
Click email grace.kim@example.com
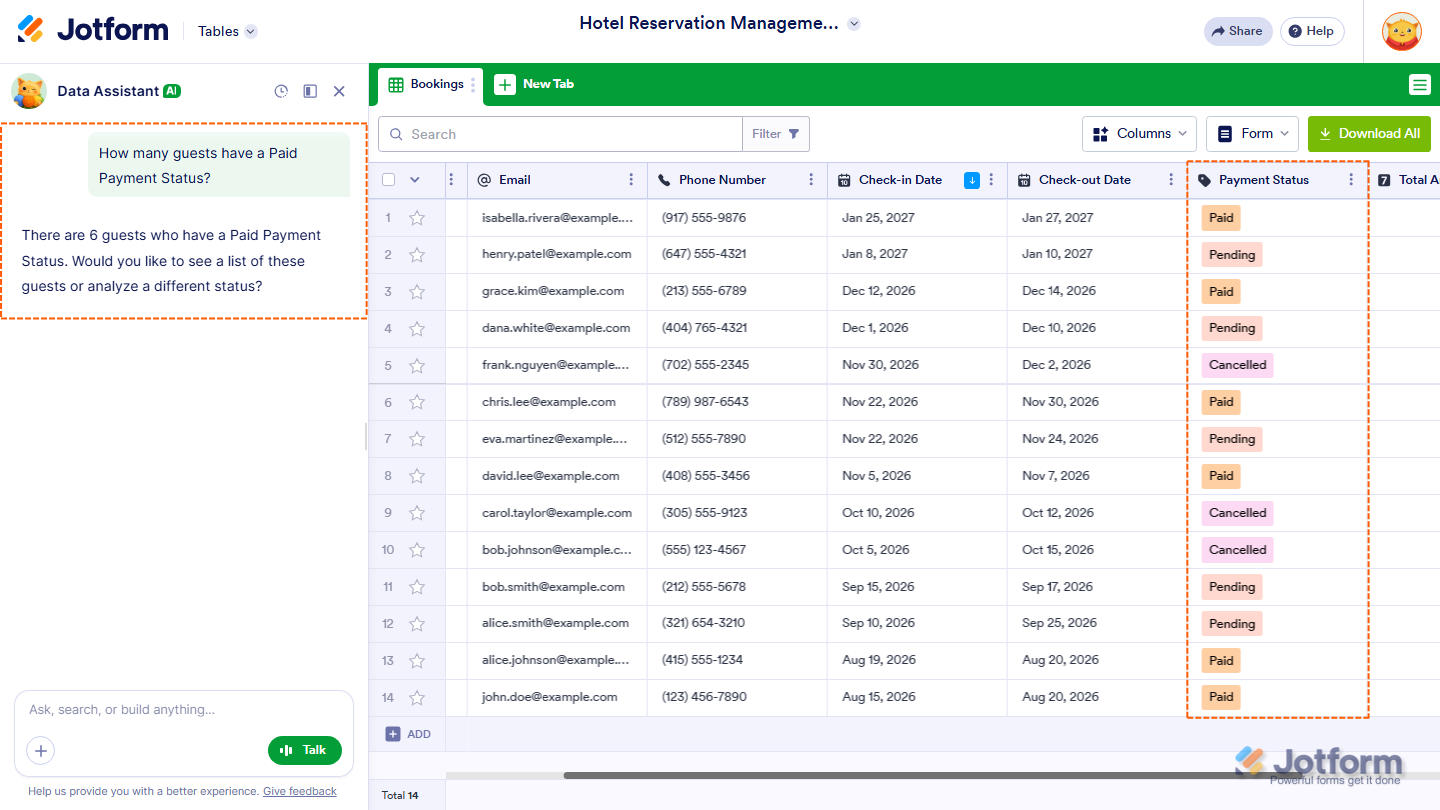pos(553,291)
